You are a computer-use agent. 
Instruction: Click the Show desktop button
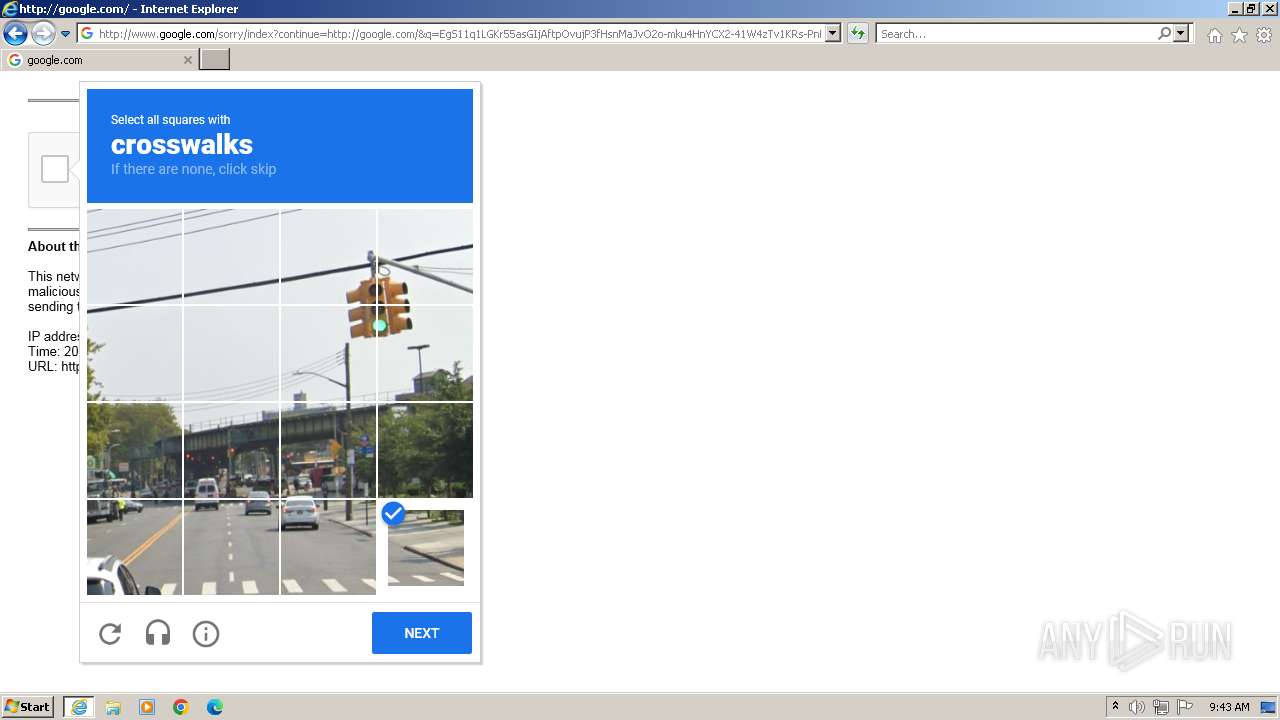tap(1268, 707)
